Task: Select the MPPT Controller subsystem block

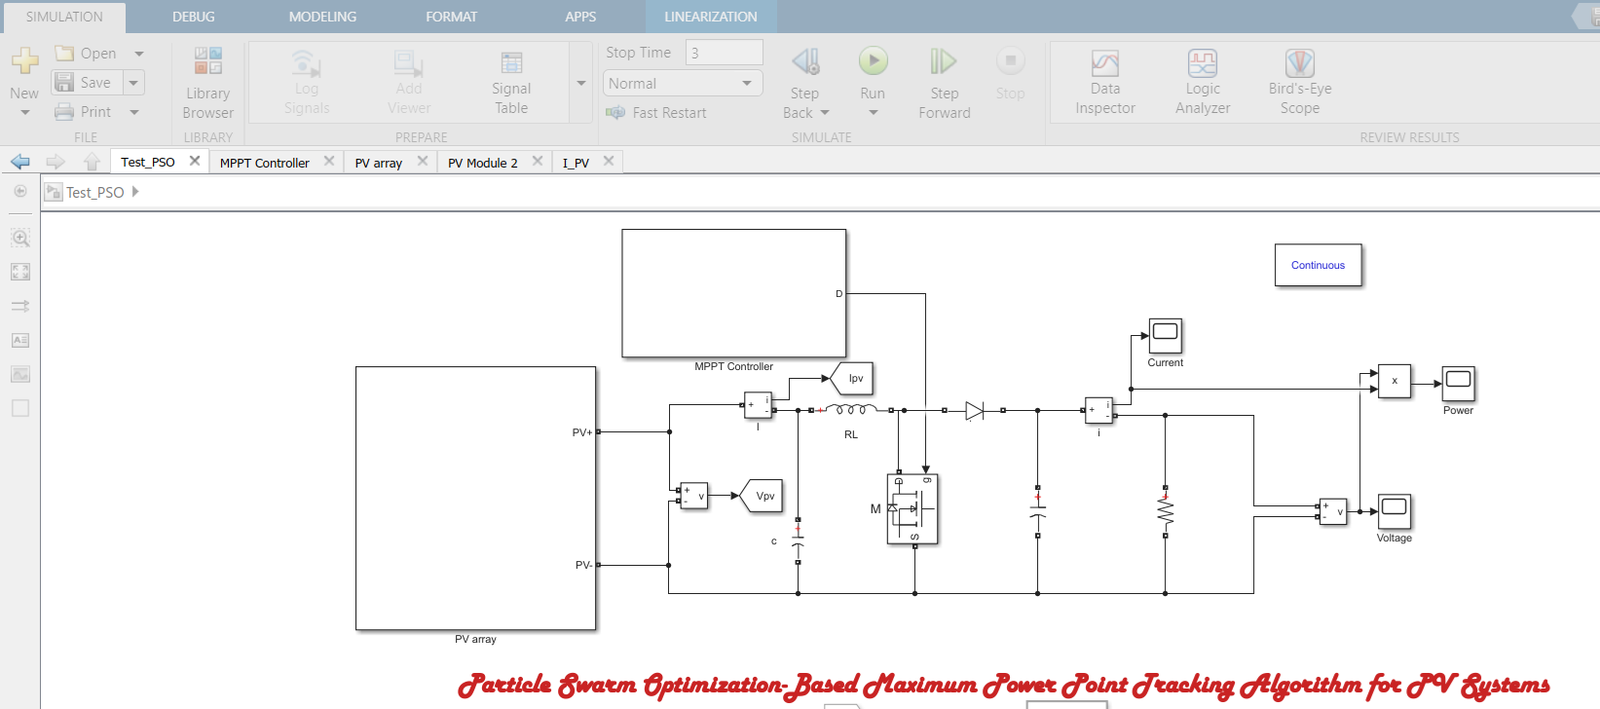Action: pyautogui.click(x=734, y=293)
